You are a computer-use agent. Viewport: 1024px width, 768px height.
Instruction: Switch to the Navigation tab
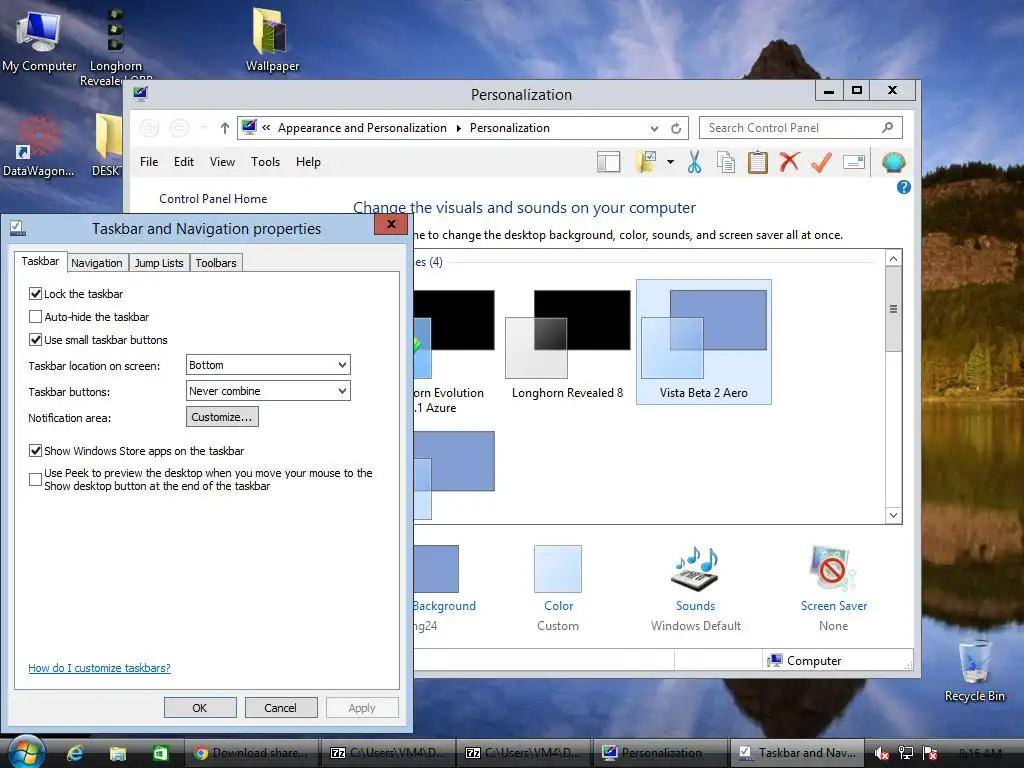pos(97,263)
